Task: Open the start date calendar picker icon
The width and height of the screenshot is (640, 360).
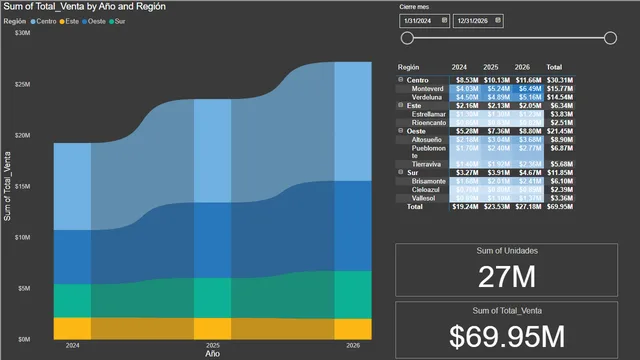Action: pyautogui.click(x=444, y=20)
